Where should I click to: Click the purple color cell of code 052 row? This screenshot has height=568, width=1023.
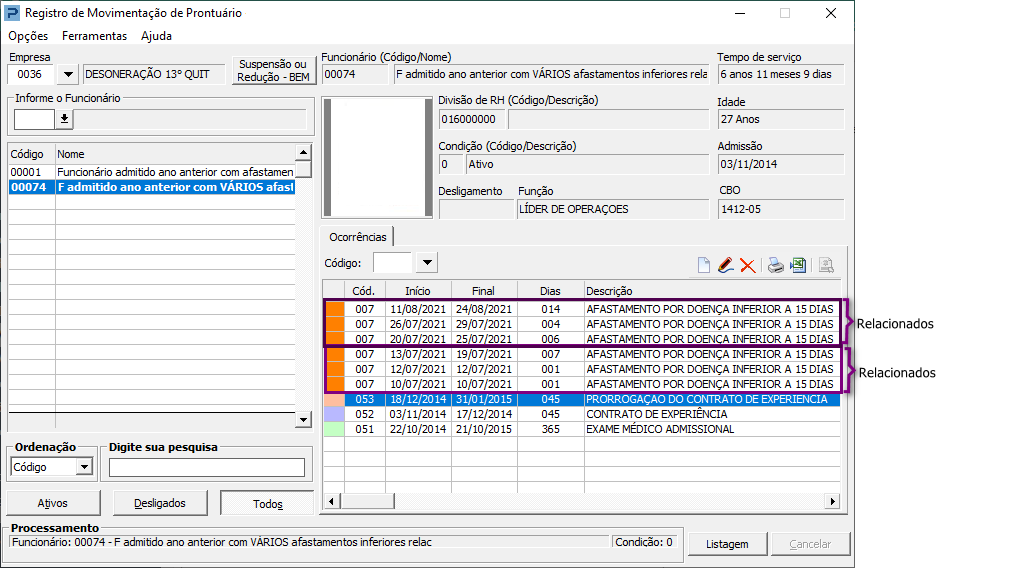pos(335,414)
